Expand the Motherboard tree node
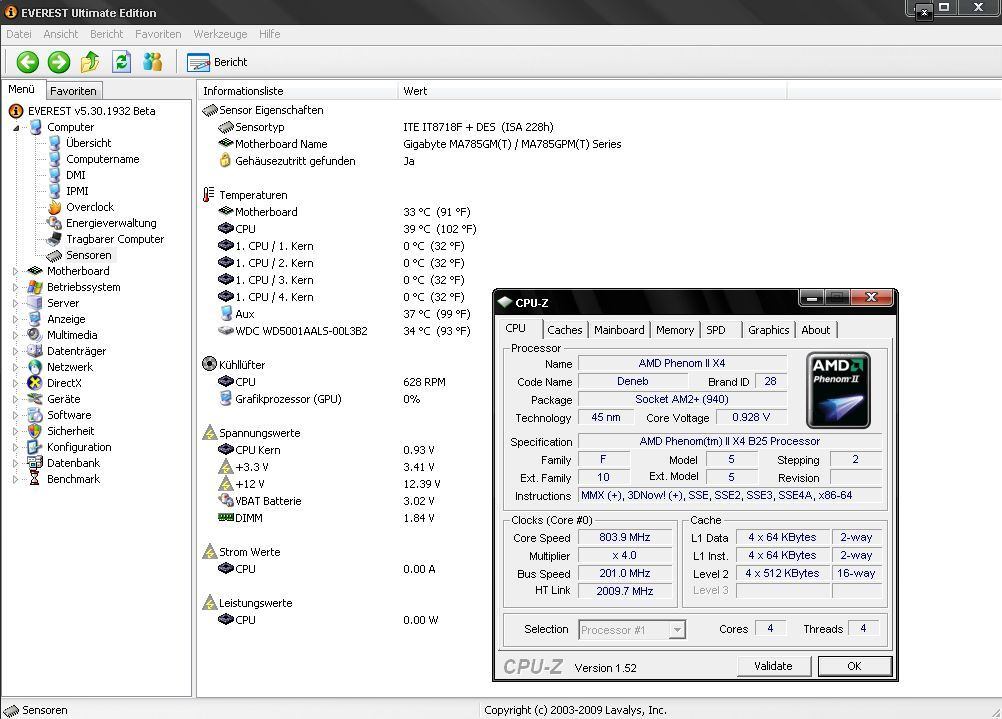1002x719 pixels. tap(16, 272)
